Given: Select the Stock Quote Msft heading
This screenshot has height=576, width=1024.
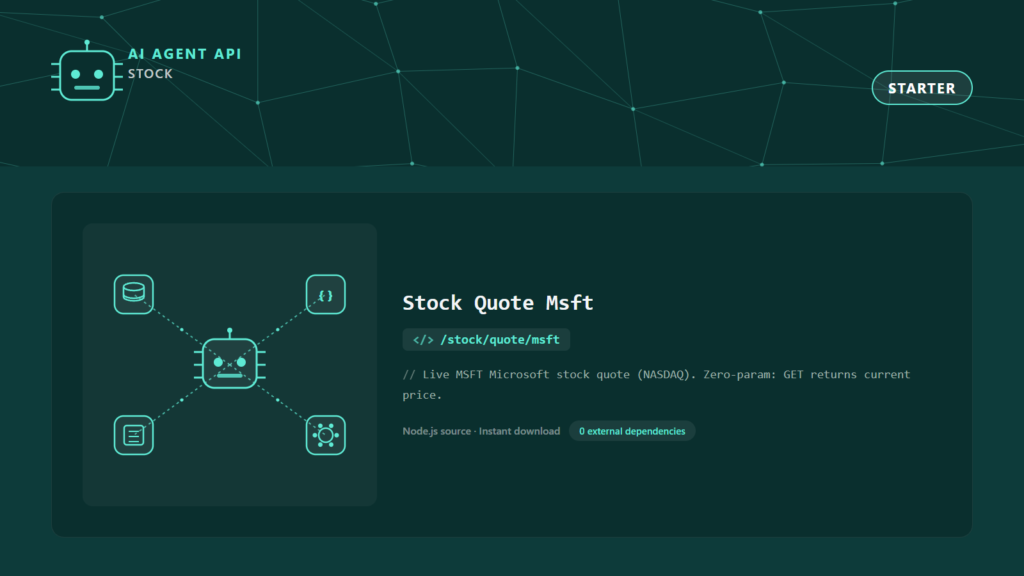Looking at the screenshot, I should tap(498, 302).
